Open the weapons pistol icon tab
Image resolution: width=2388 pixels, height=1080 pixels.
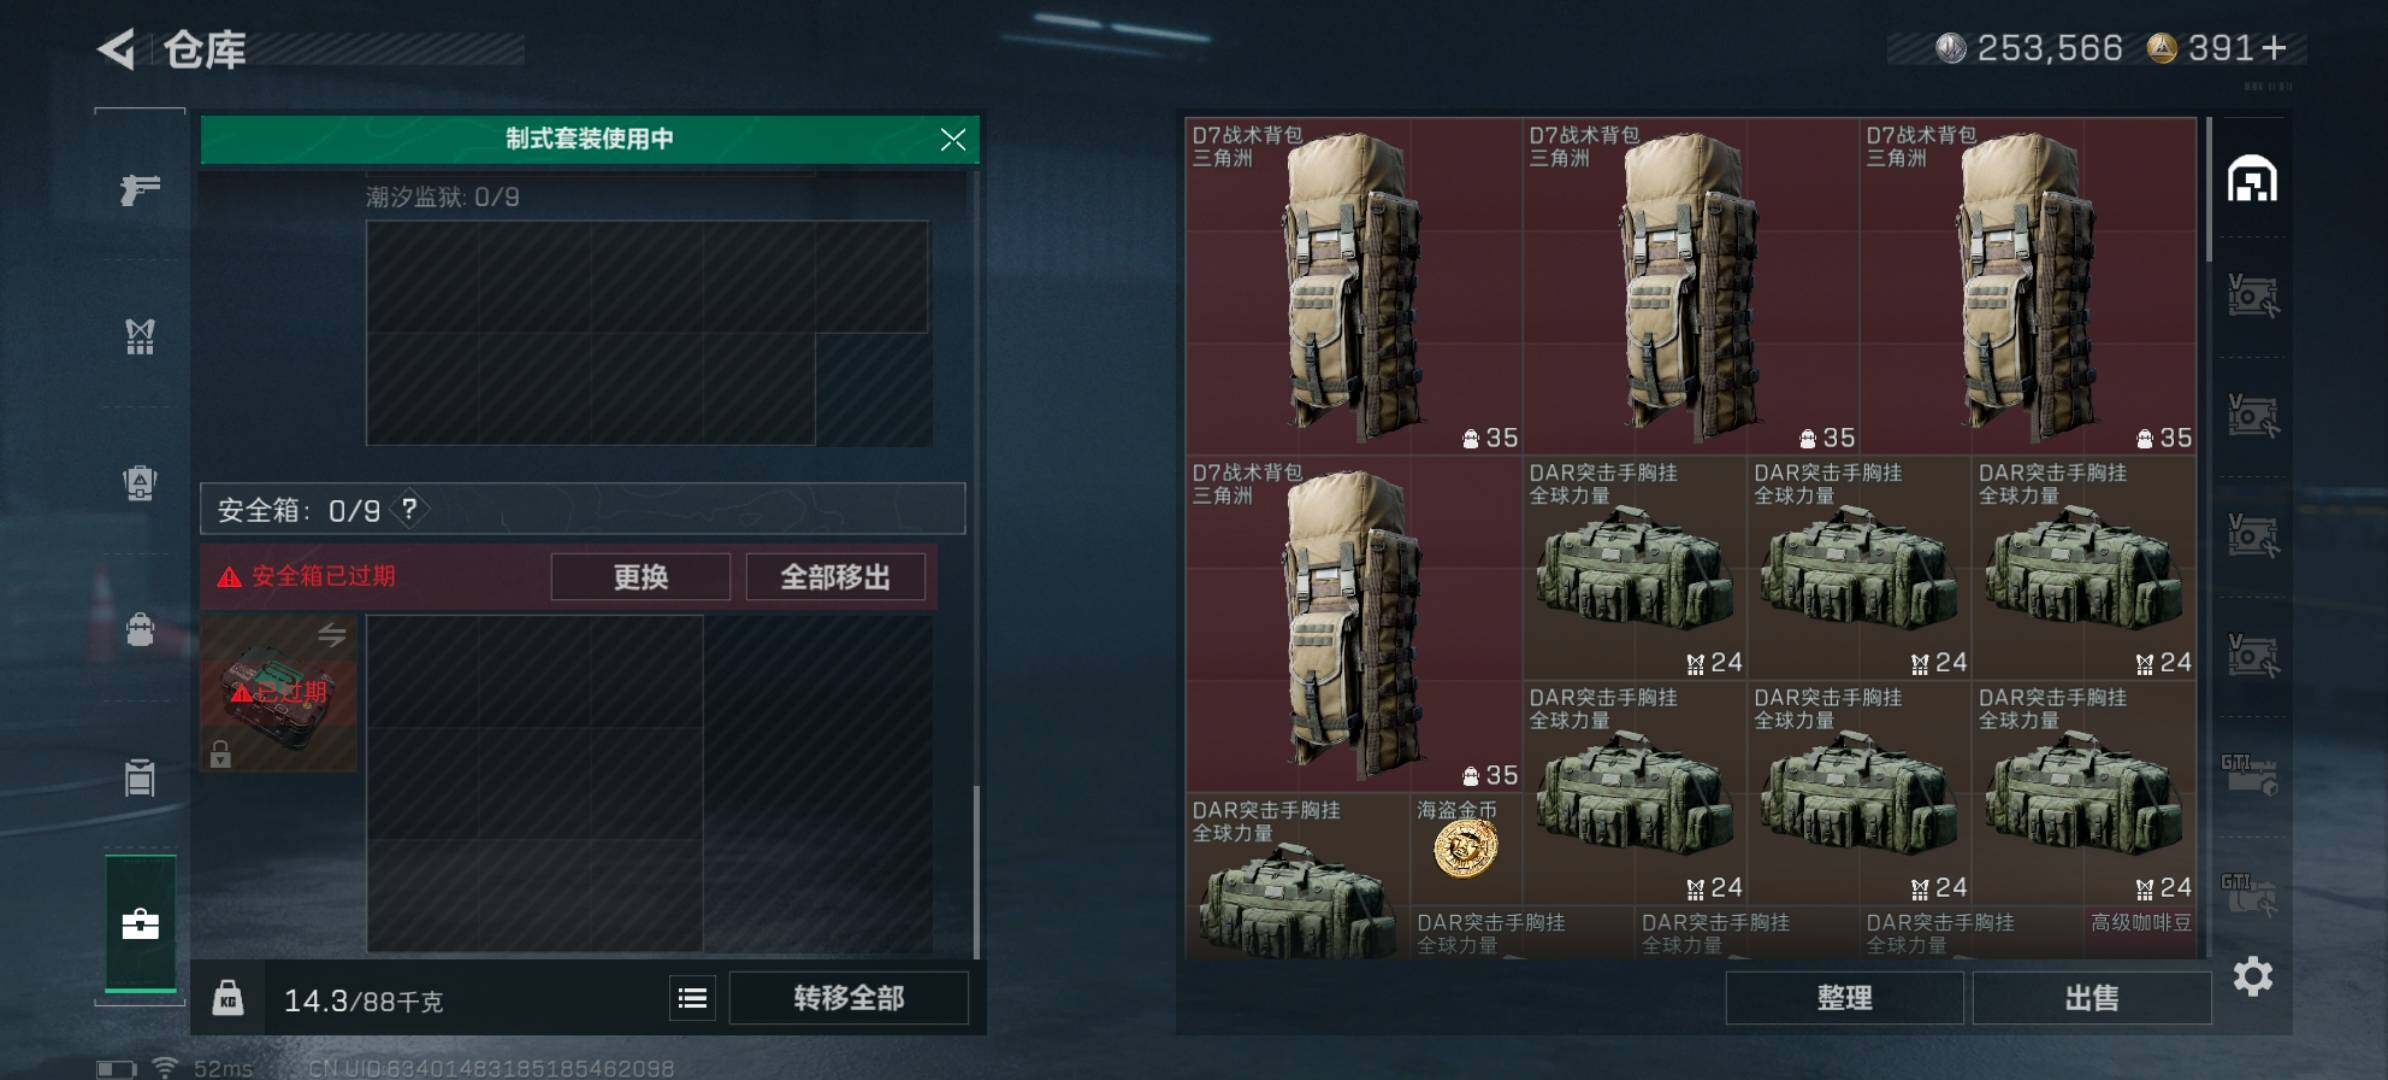coord(140,189)
